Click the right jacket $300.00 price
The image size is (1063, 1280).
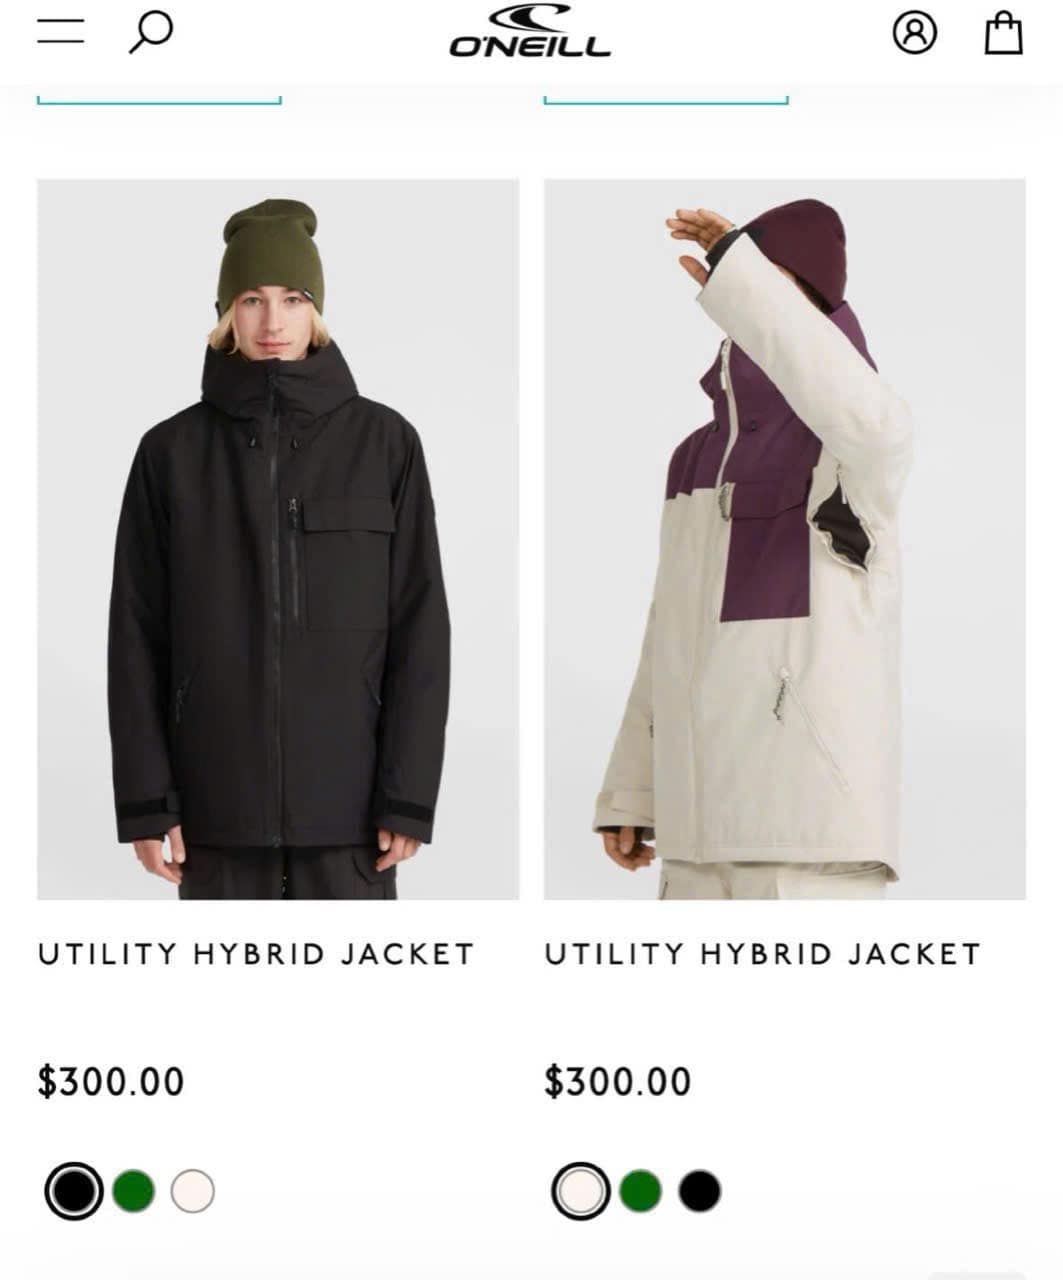(x=618, y=1082)
